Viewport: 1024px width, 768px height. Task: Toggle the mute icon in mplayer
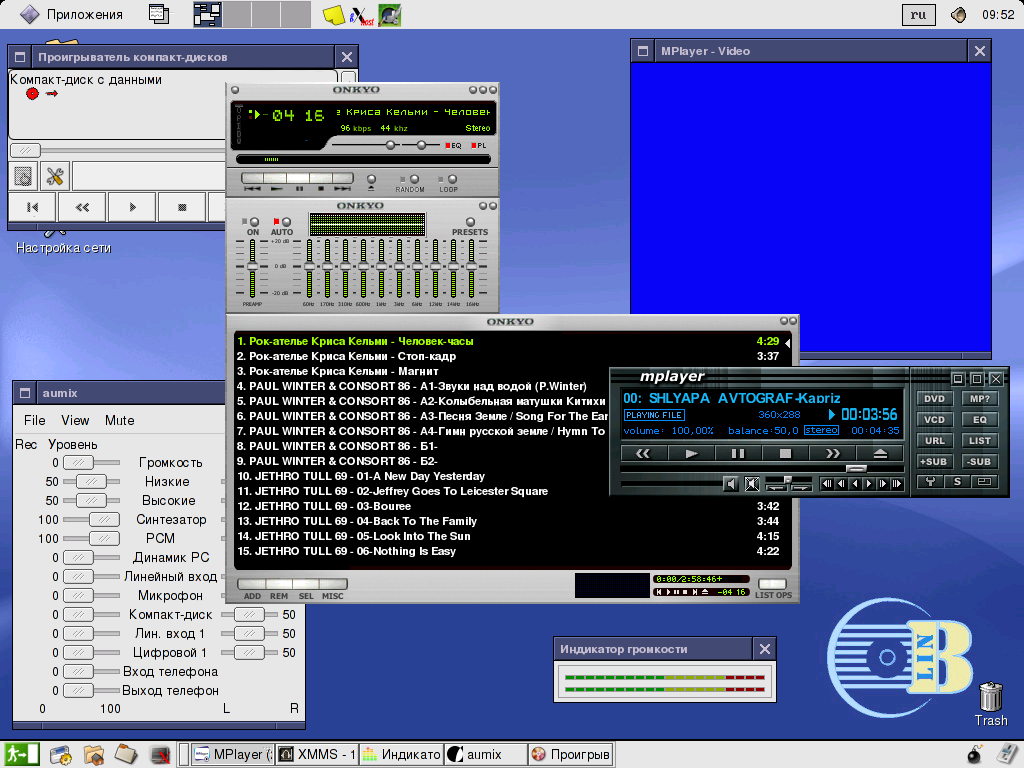tap(752, 484)
